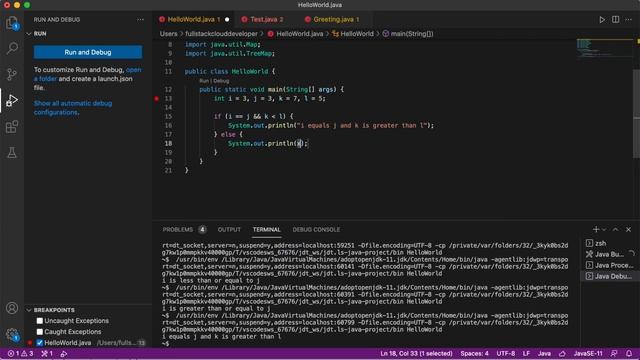Switch to the Test.java editor tab
The image size is (640, 360).
[267, 20]
